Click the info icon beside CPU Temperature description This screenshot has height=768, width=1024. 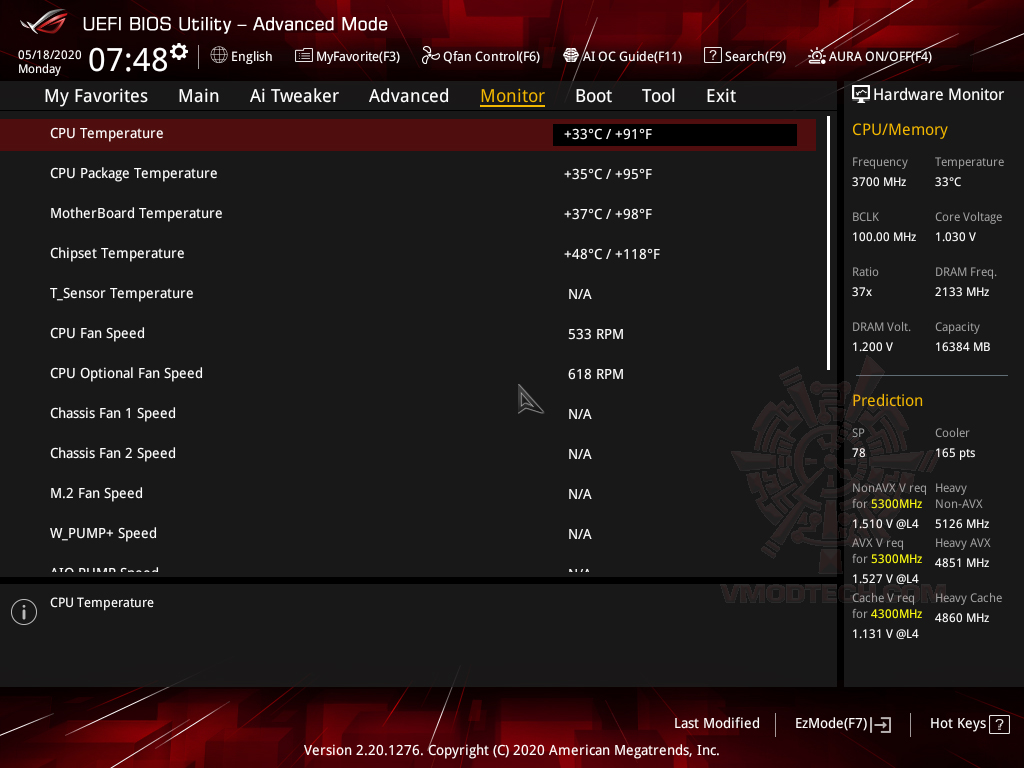[24, 612]
